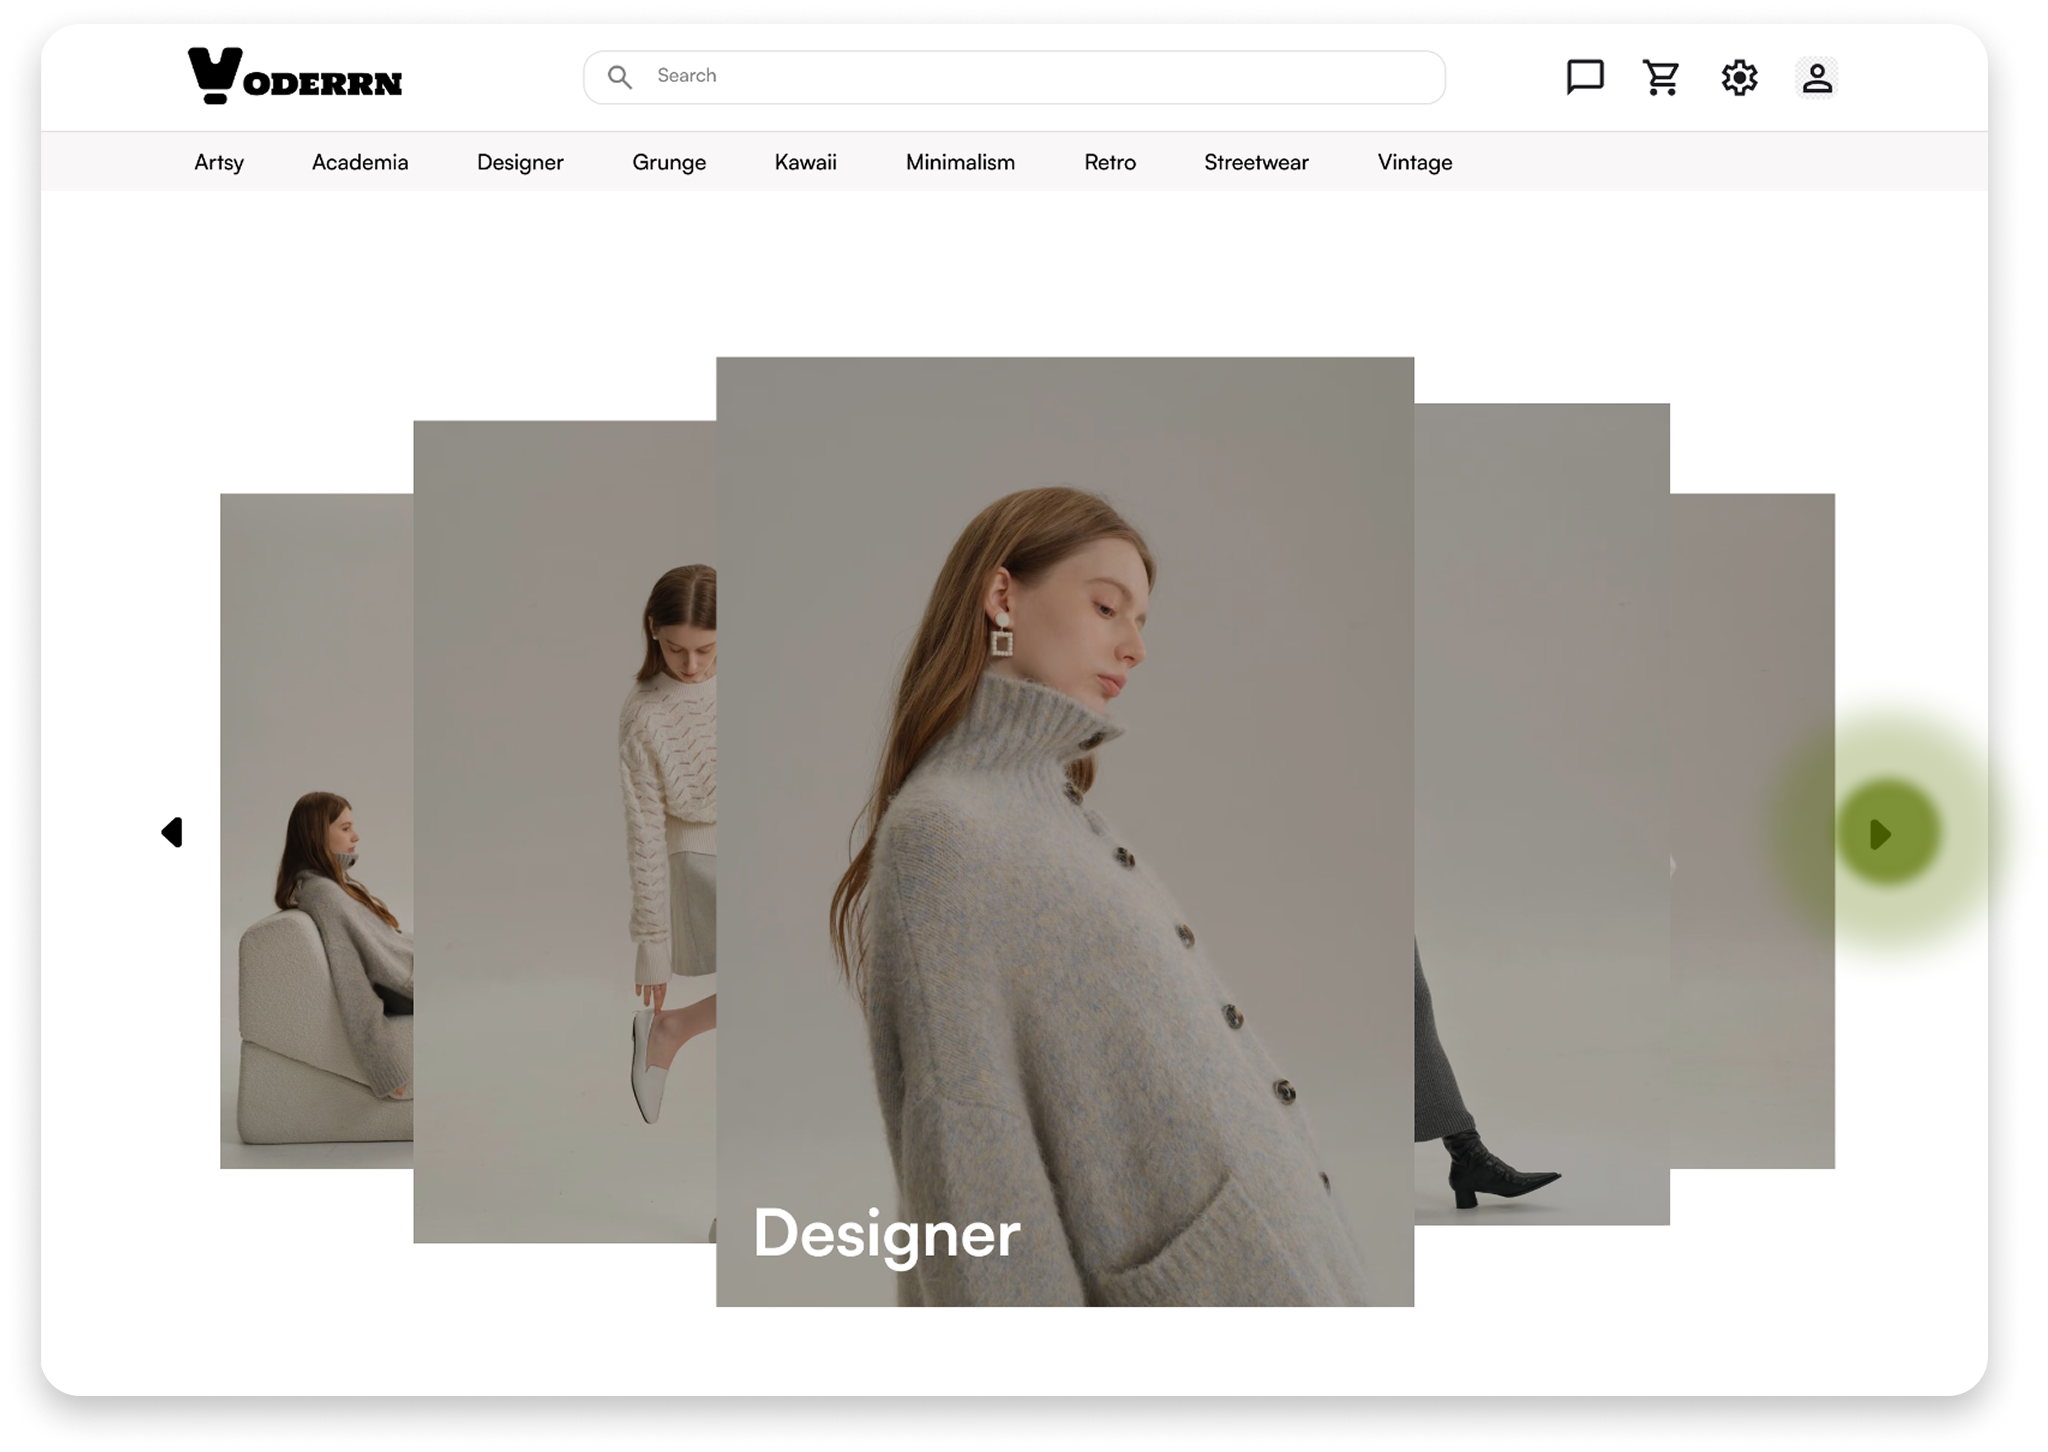
Task: Click the magnifying glass search icon
Action: pyautogui.click(x=620, y=77)
